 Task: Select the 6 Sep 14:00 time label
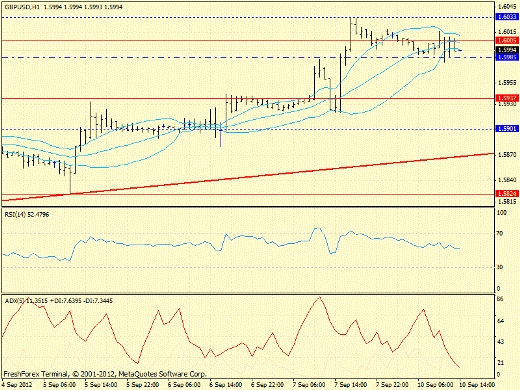click(x=226, y=385)
